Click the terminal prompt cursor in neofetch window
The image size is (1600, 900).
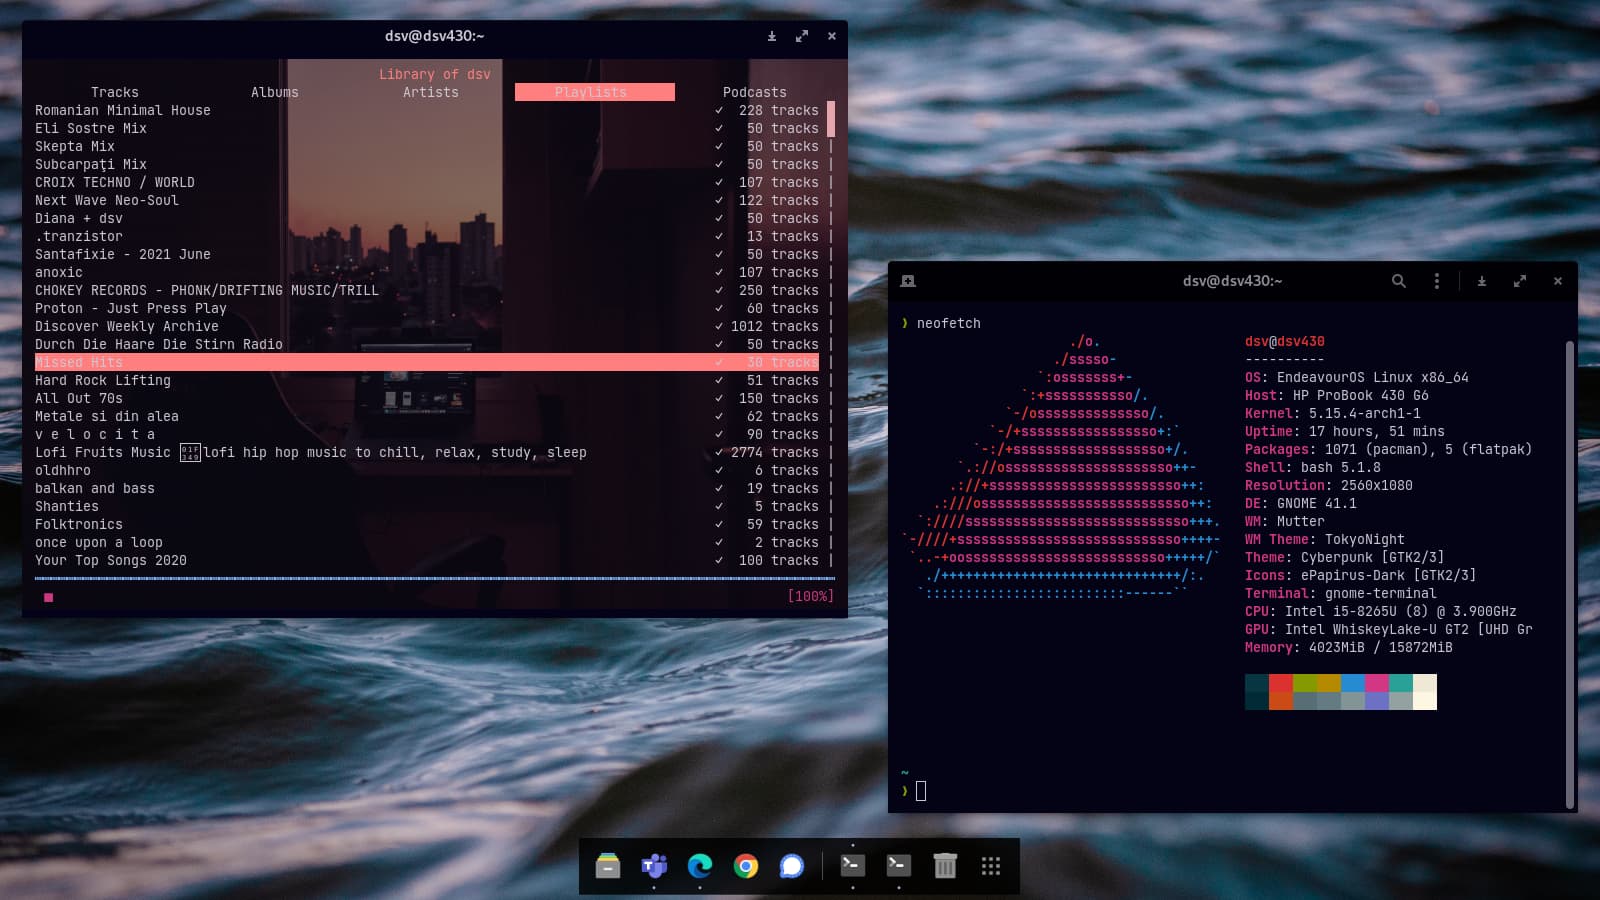pos(921,791)
